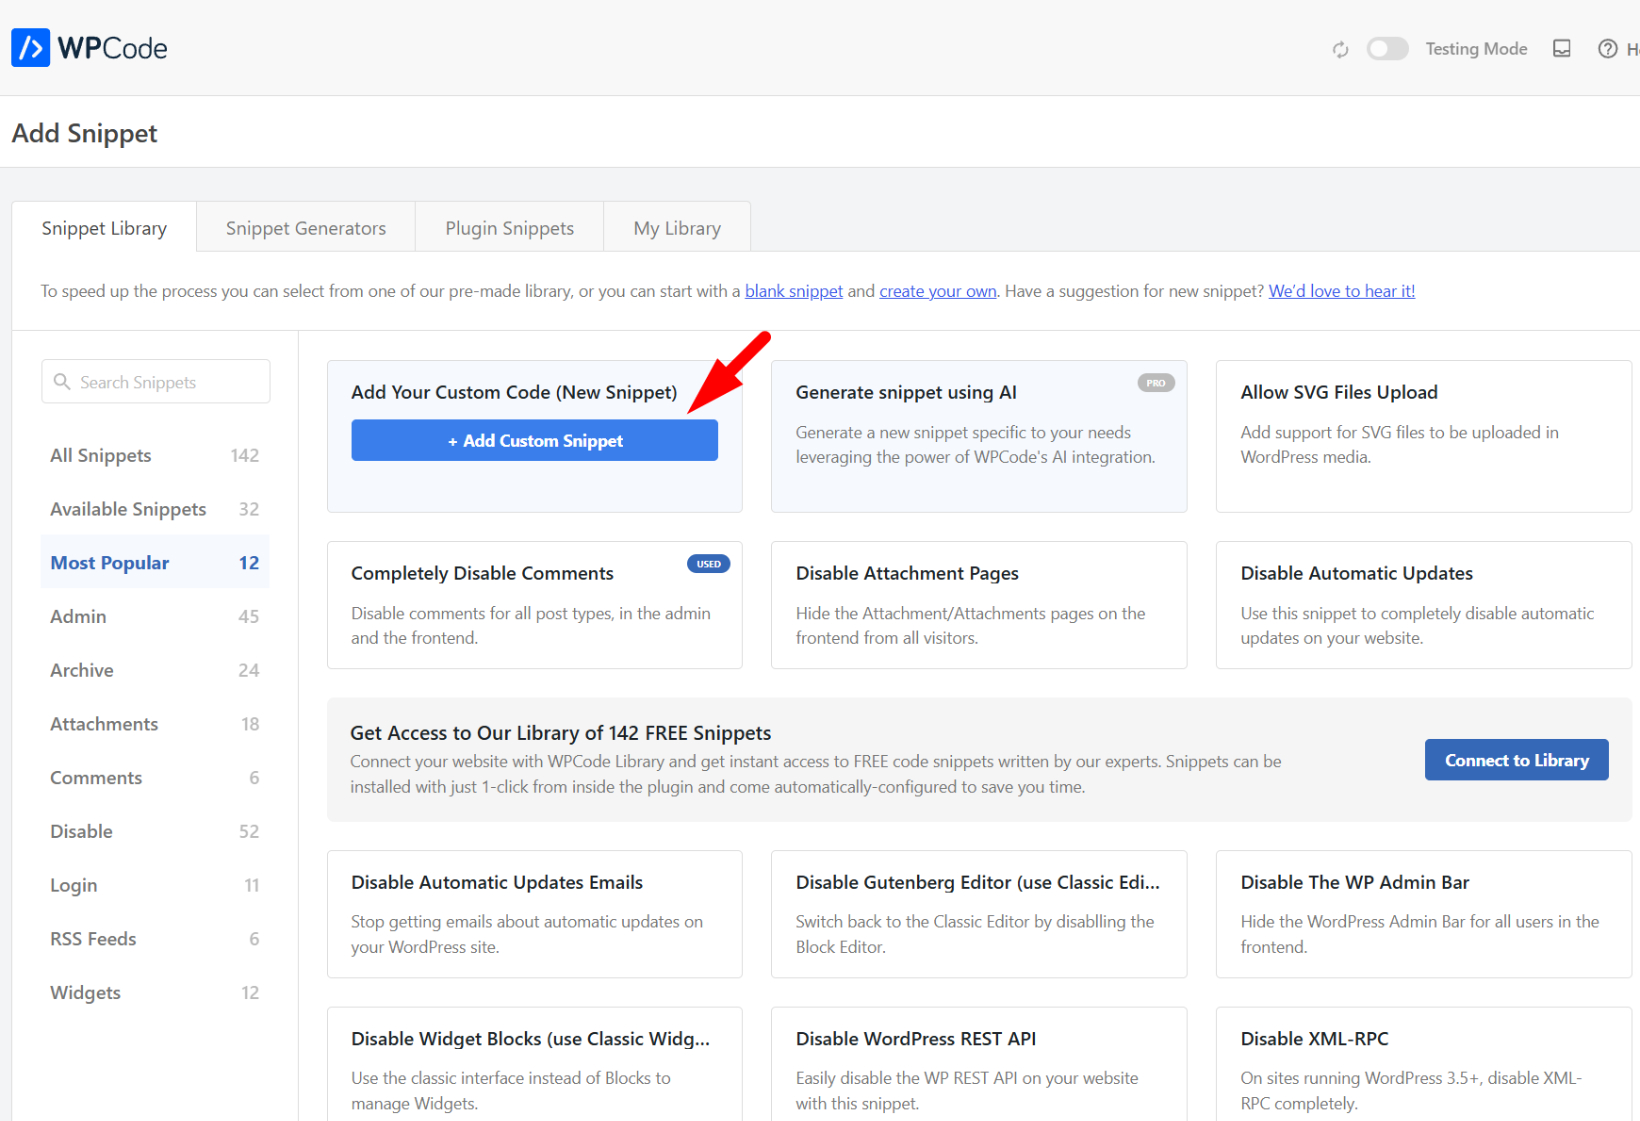
Task: Switch to Snippet Library tab
Action: (104, 228)
